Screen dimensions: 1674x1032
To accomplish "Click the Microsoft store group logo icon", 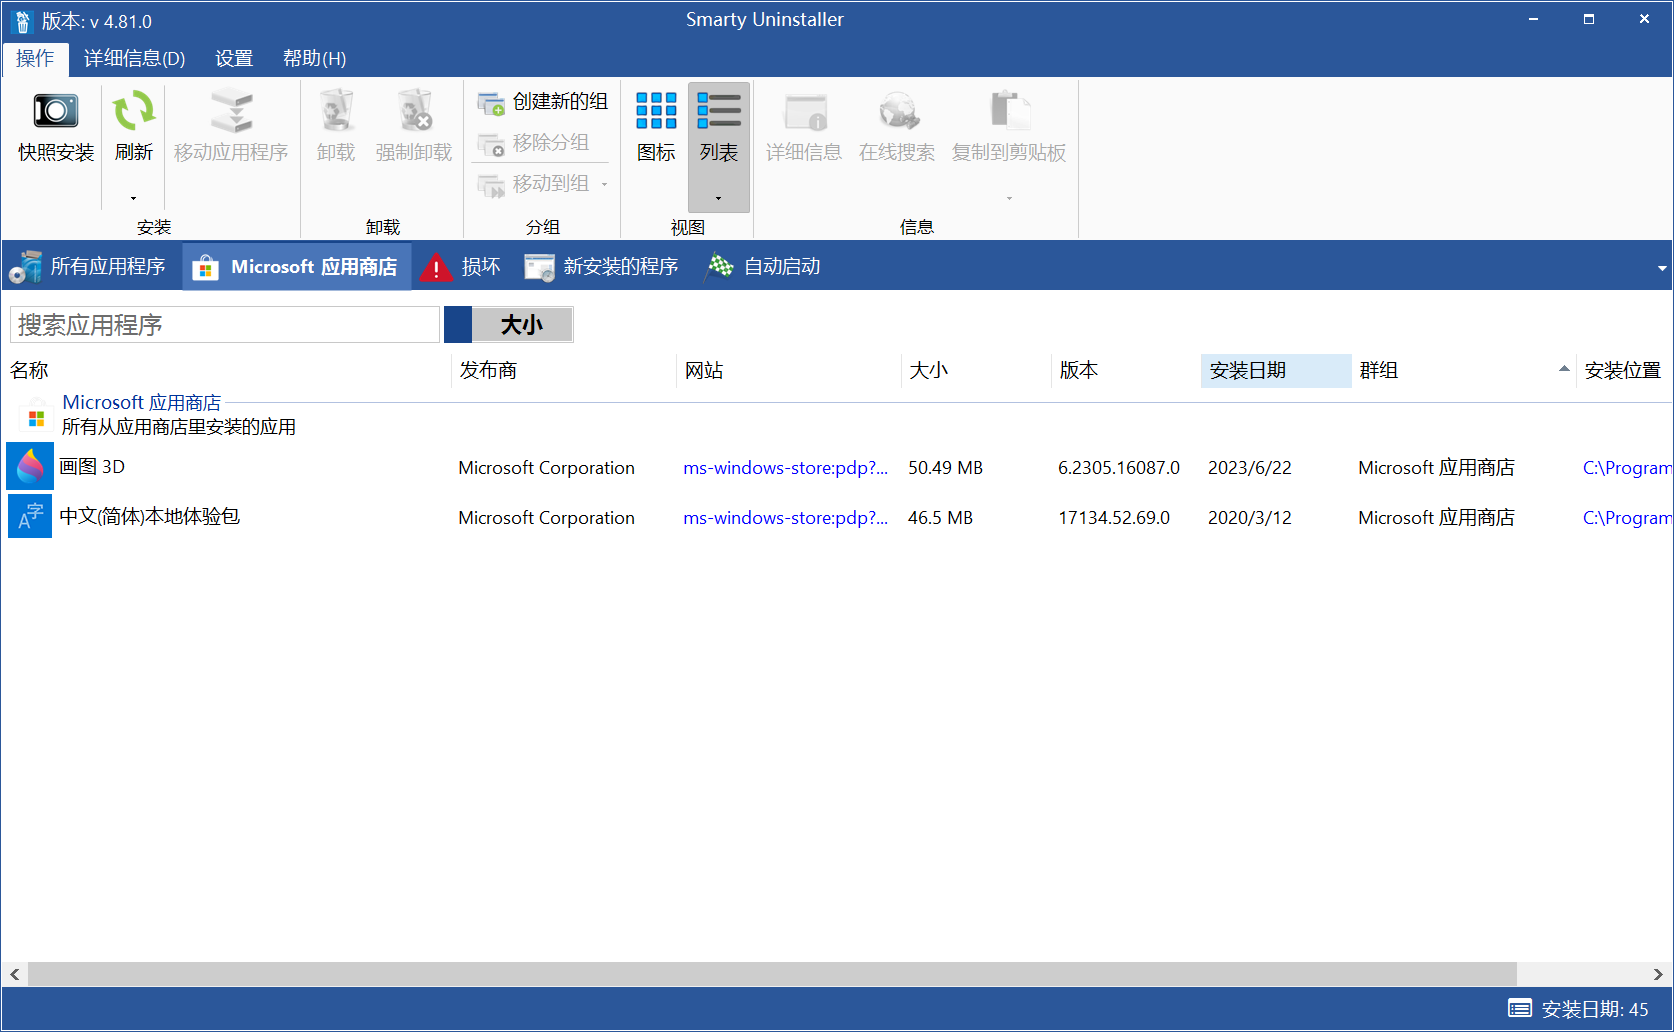I will tap(36, 418).
